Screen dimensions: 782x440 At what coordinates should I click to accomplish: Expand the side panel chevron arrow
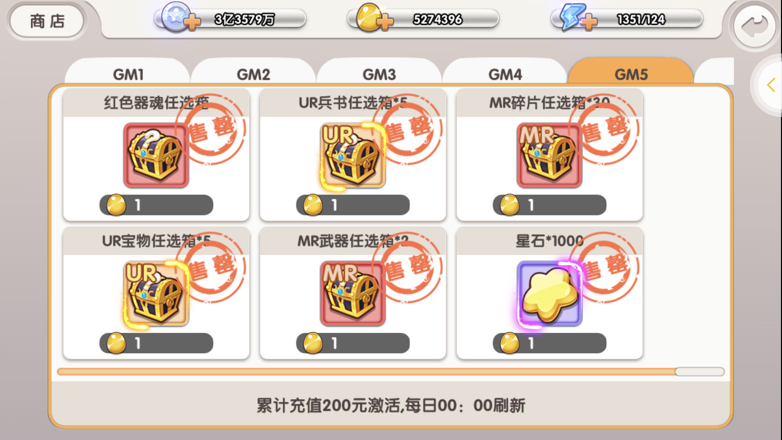(771, 85)
